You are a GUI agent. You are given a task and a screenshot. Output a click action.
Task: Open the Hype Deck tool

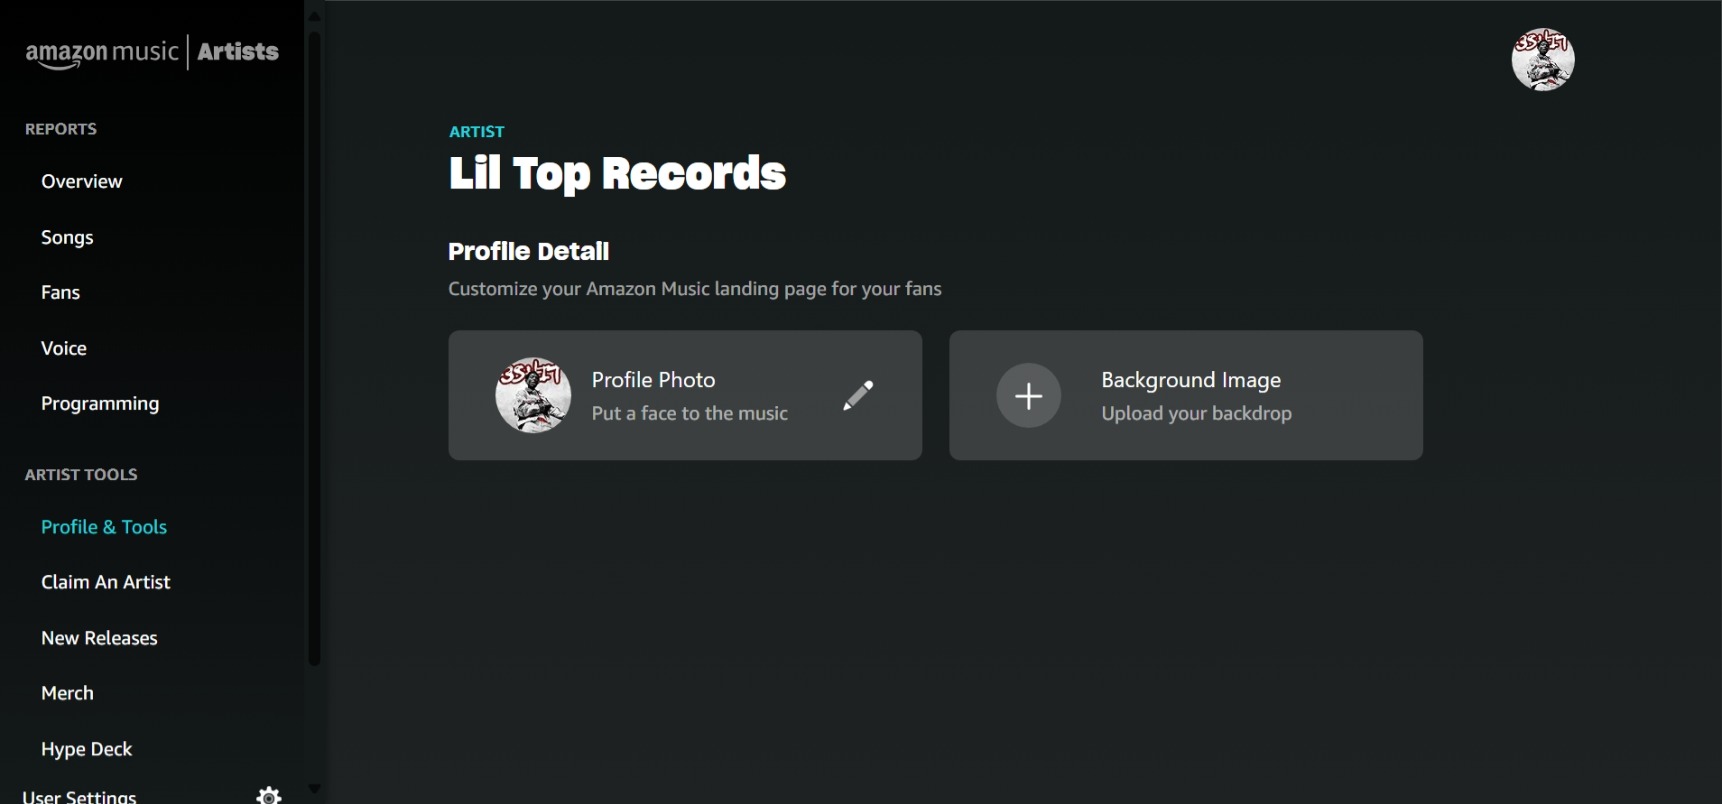(x=87, y=749)
